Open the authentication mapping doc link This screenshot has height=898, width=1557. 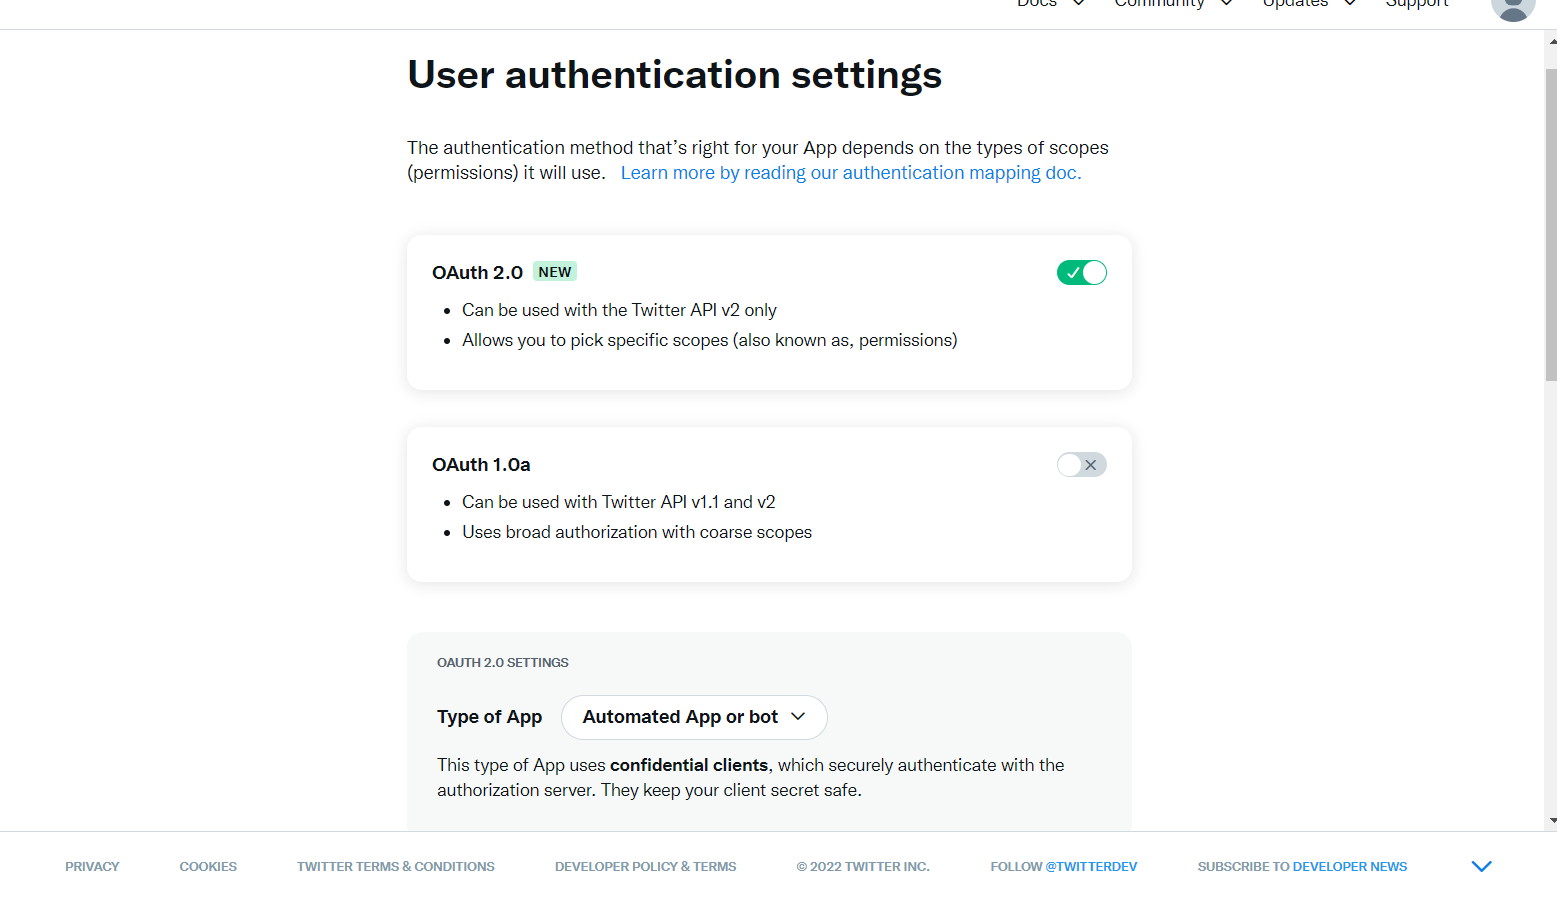pyautogui.click(x=850, y=173)
